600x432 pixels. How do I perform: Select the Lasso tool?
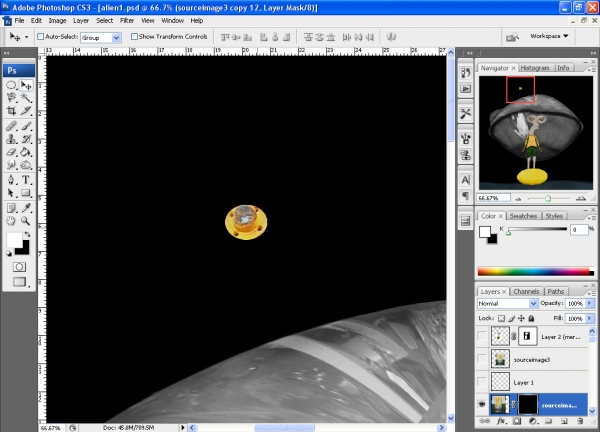click(x=11, y=98)
